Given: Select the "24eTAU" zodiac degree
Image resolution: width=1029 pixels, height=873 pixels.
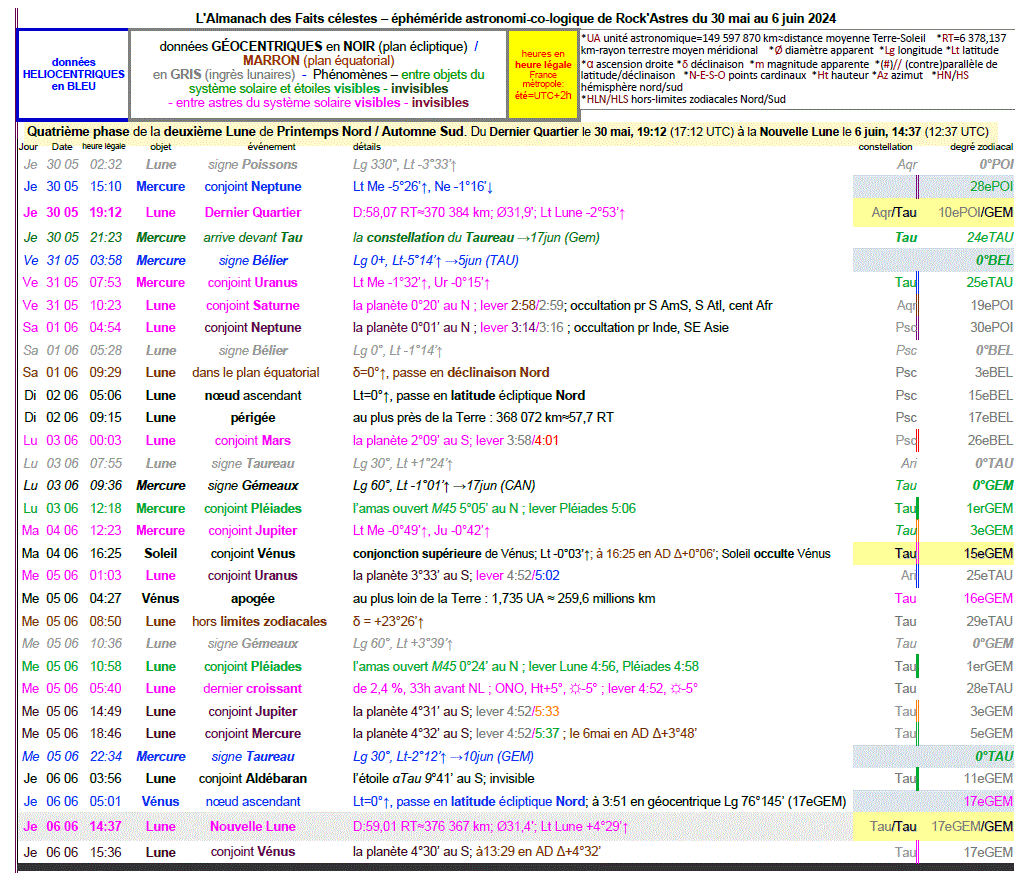Looking at the screenshot, I should click(990, 237).
